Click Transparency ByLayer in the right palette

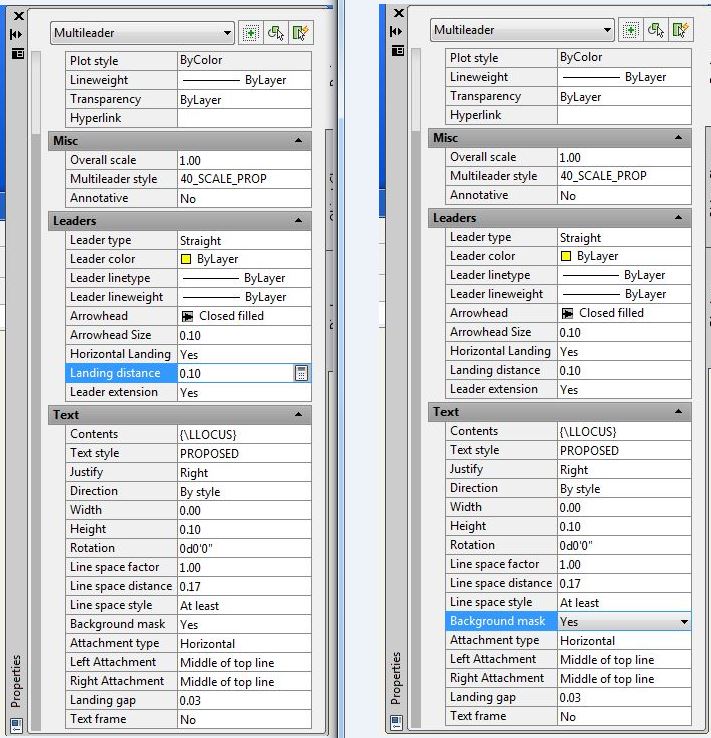[x=624, y=96]
